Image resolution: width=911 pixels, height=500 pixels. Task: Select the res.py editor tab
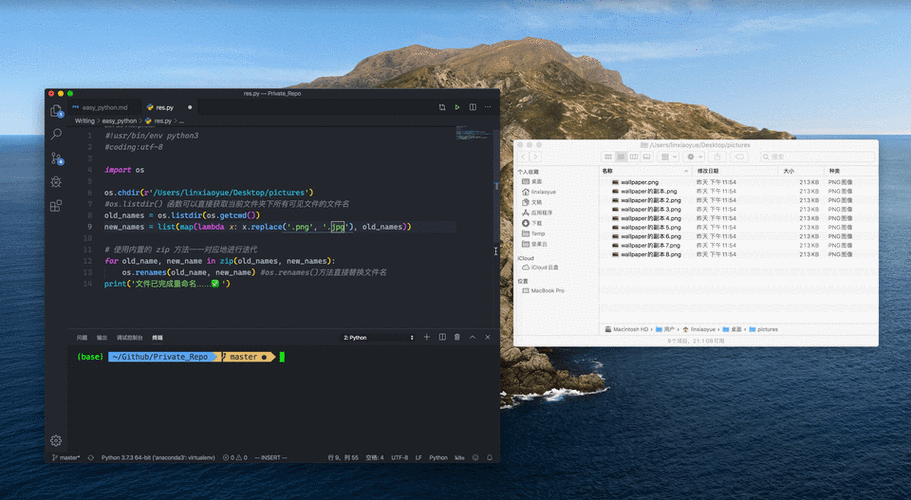pos(164,107)
